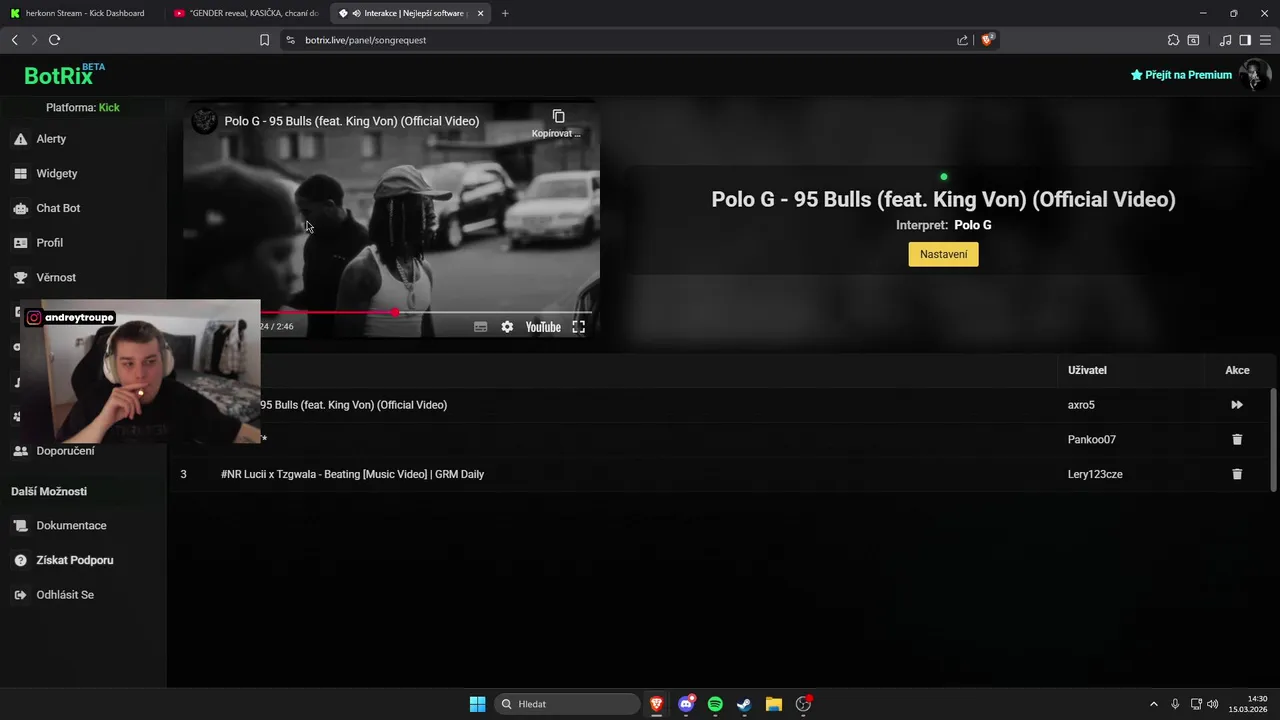
Task: Seek on the YouTube progress bar
Action: tap(426, 313)
